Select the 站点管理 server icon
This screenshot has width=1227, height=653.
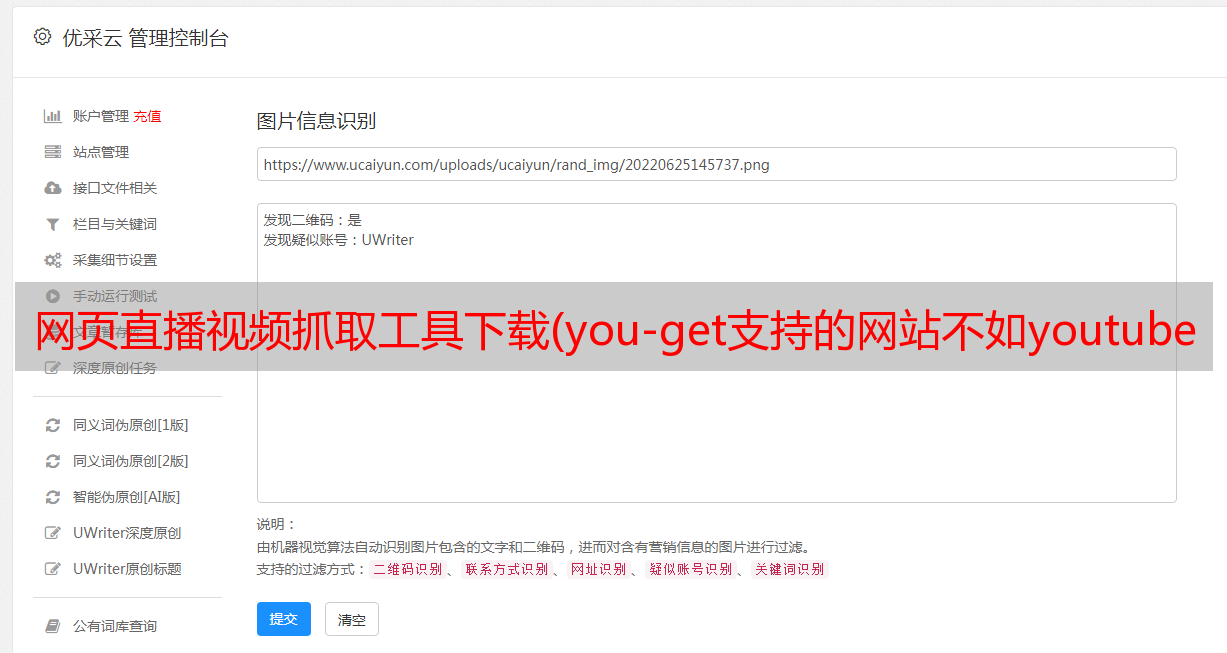click(x=53, y=152)
